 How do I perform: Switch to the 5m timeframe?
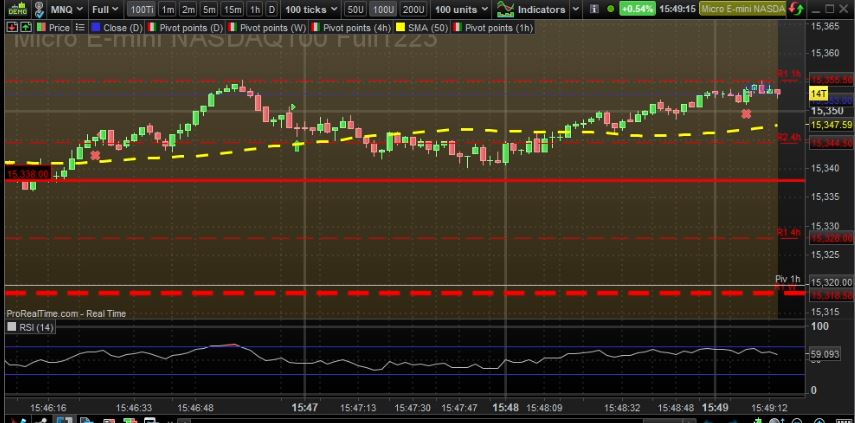[x=208, y=9]
